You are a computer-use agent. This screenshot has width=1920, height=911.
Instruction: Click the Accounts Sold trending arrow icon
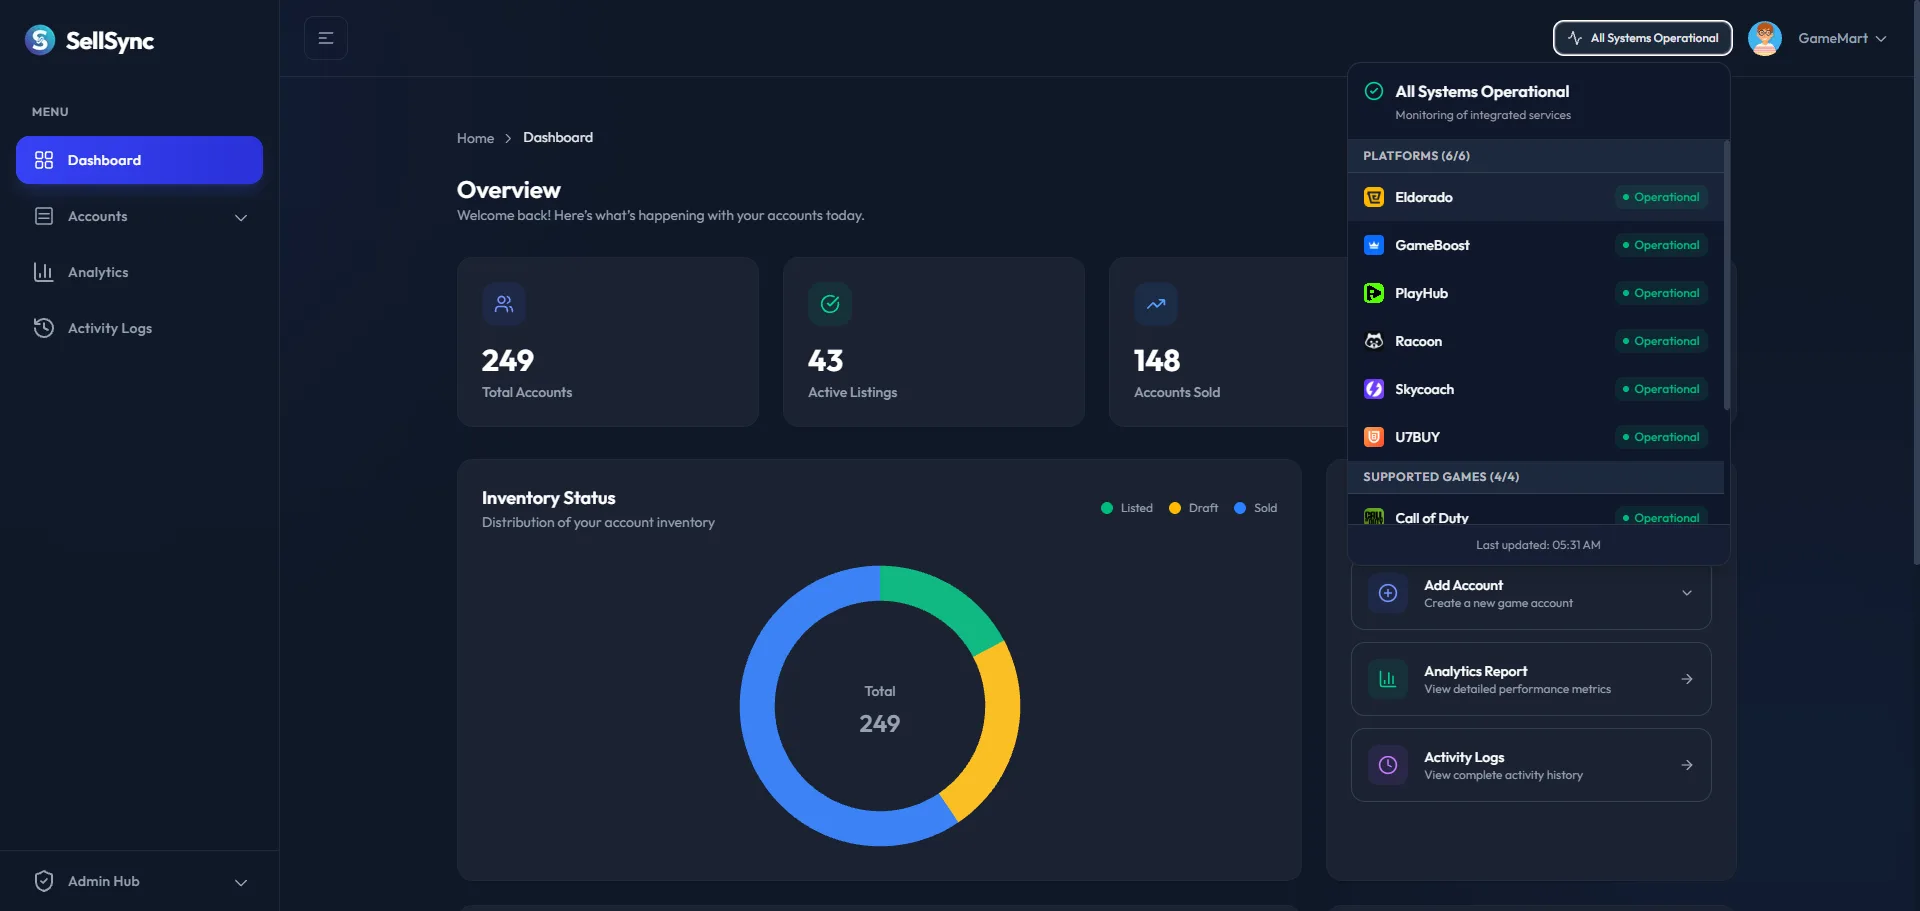1156,304
